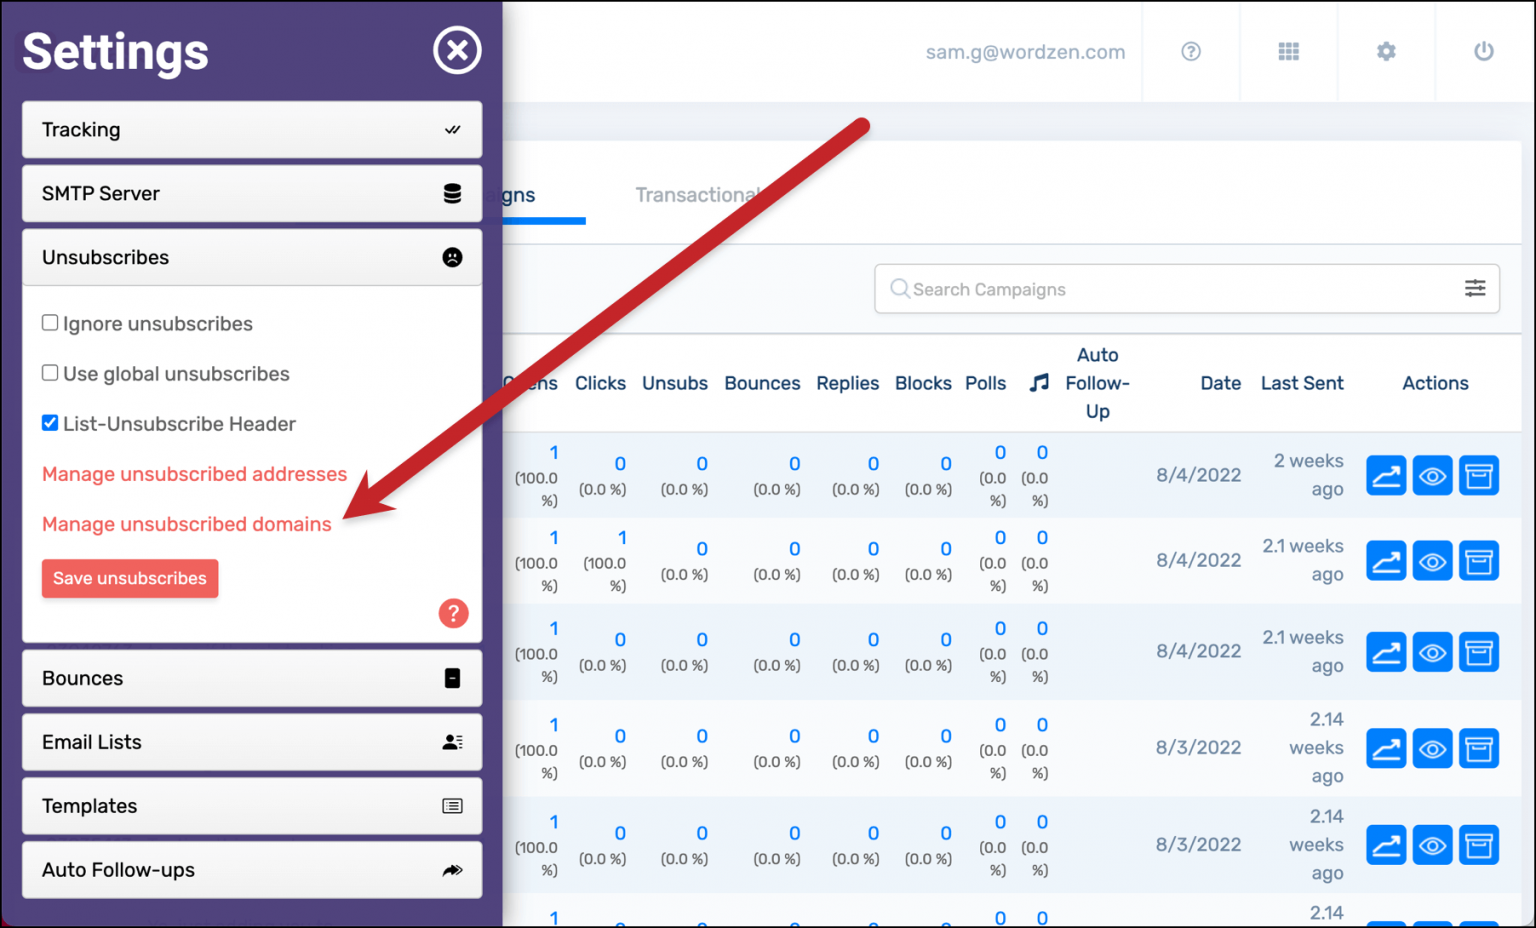Click the SMTP Server database icon
The image size is (1536, 928).
[x=453, y=193]
